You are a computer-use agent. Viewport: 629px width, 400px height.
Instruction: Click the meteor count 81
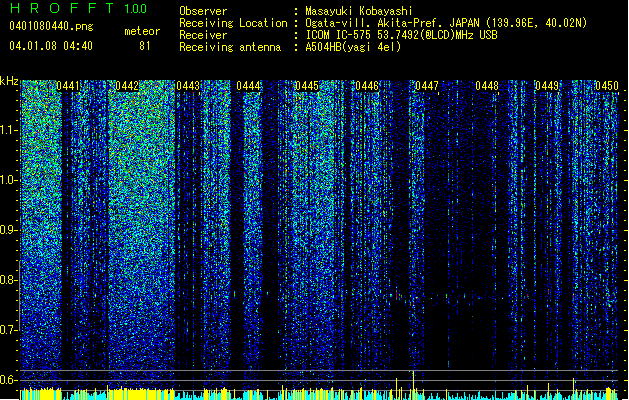(144, 46)
